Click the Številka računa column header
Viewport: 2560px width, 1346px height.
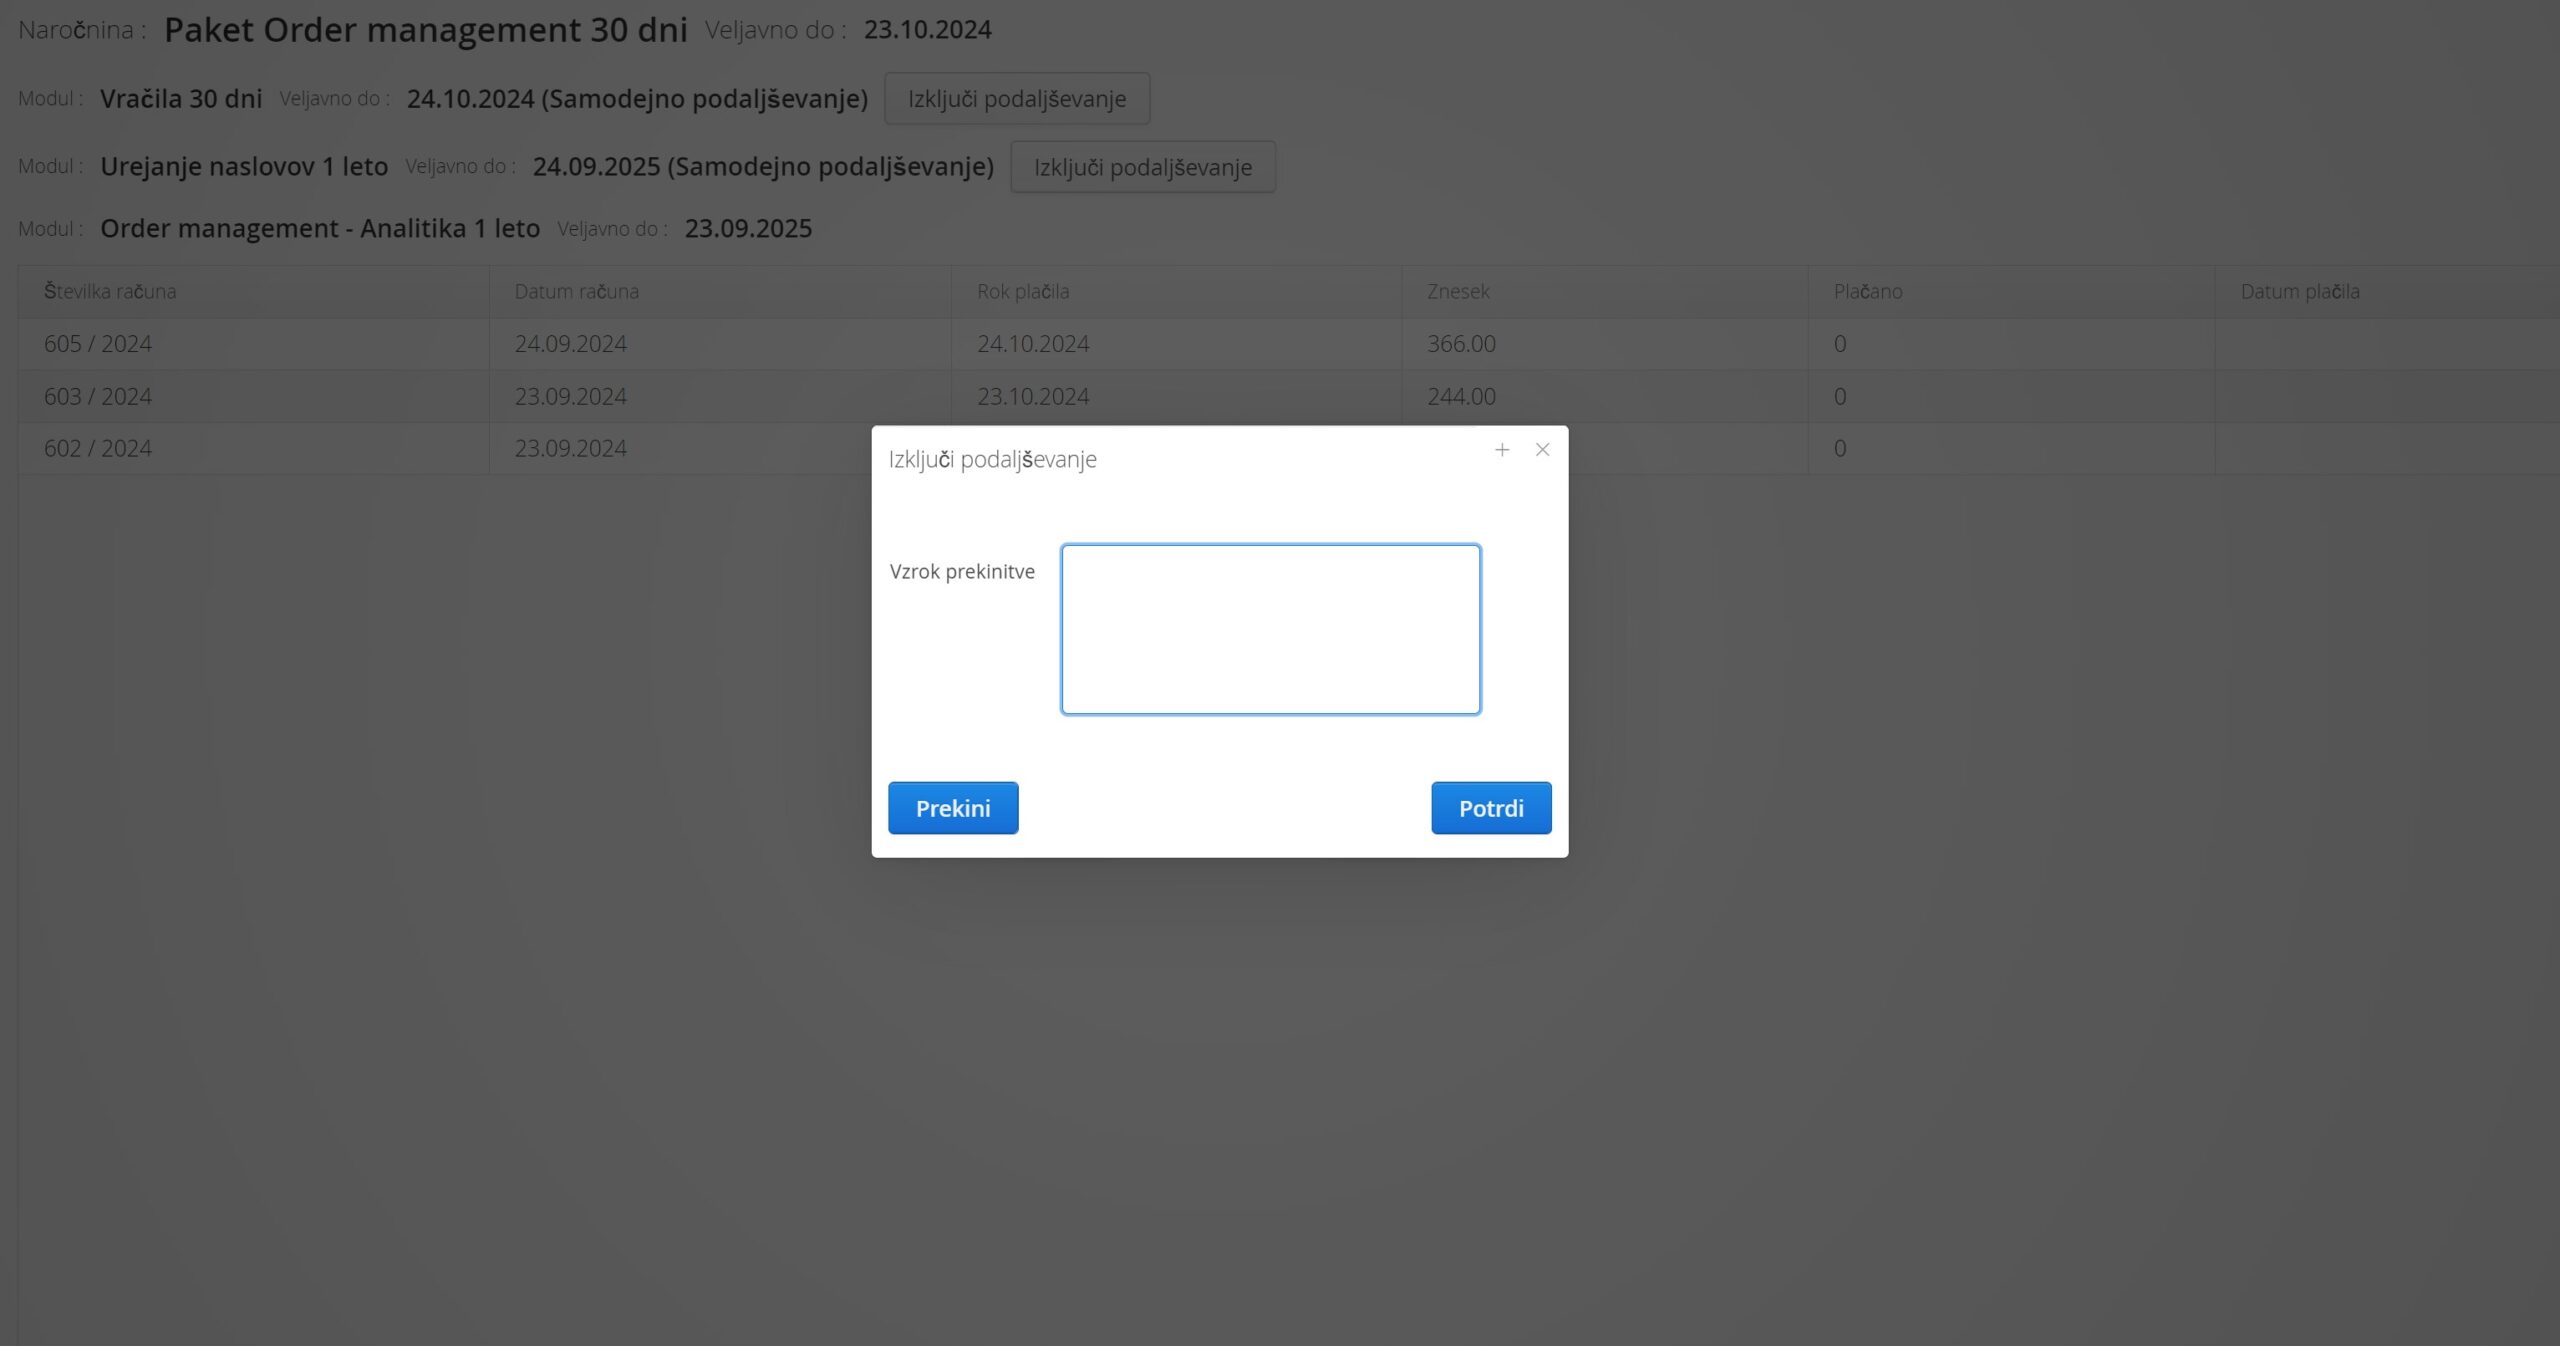click(x=110, y=292)
